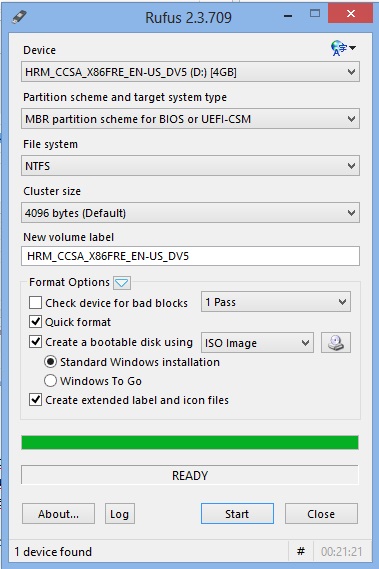
Task: Click the About... button
Action: coord(58,513)
